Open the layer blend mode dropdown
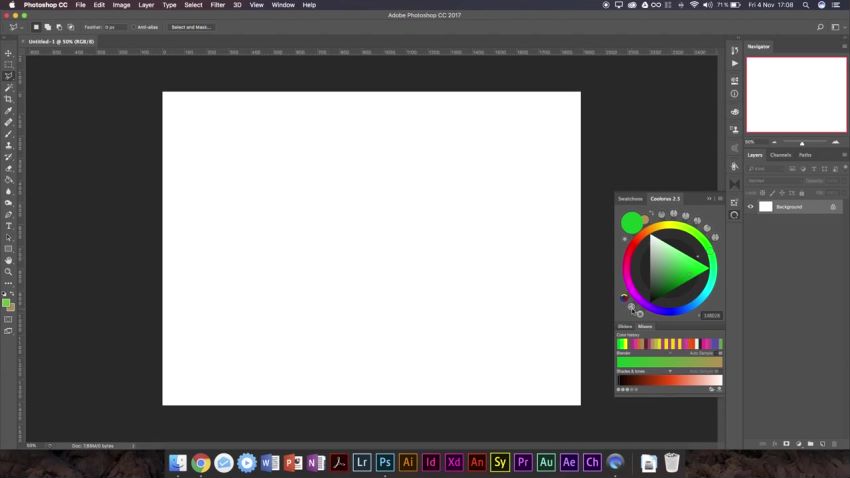 pyautogui.click(x=775, y=181)
